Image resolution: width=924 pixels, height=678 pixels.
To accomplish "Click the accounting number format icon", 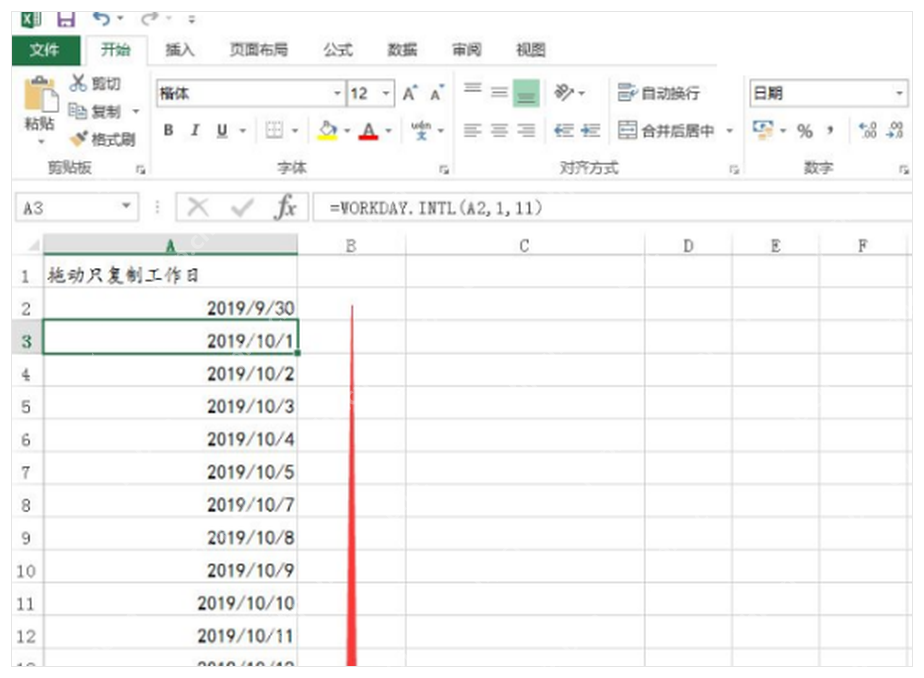I will coord(763,130).
